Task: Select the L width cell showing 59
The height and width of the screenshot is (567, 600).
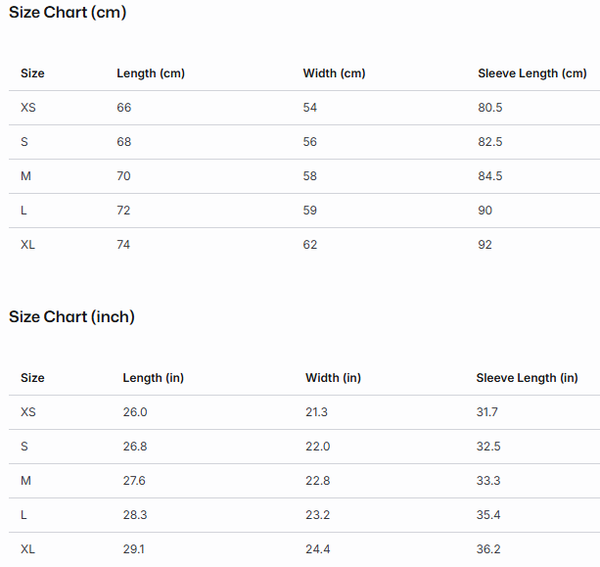Action: click(310, 210)
